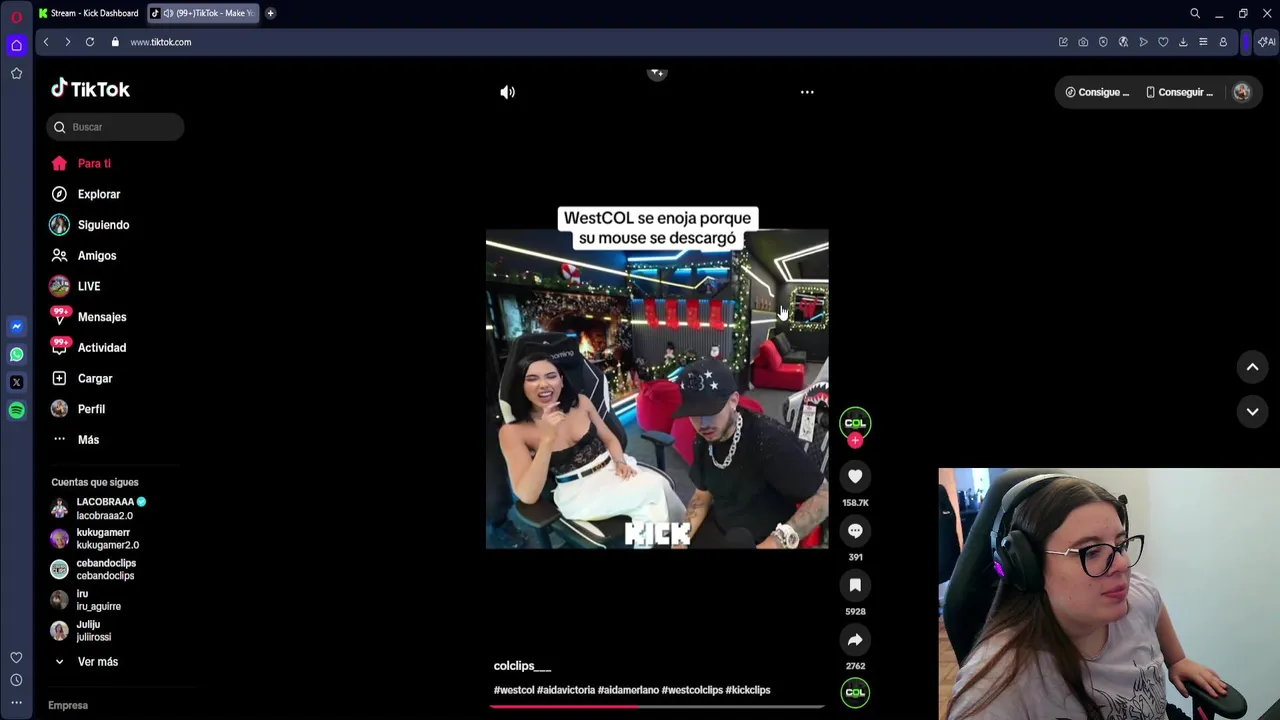1280x720 pixels.
Task: Open Opera sidebar history clock icon
Action: 16,680
